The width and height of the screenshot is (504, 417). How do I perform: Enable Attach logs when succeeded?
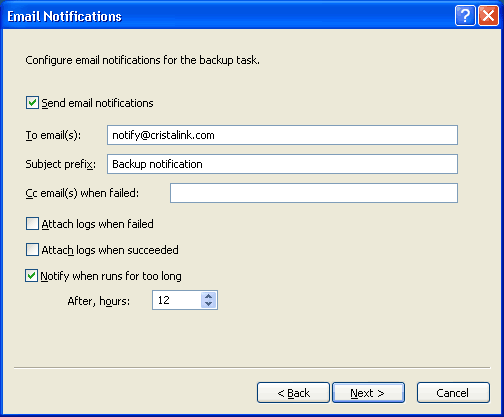coord(32,250)
